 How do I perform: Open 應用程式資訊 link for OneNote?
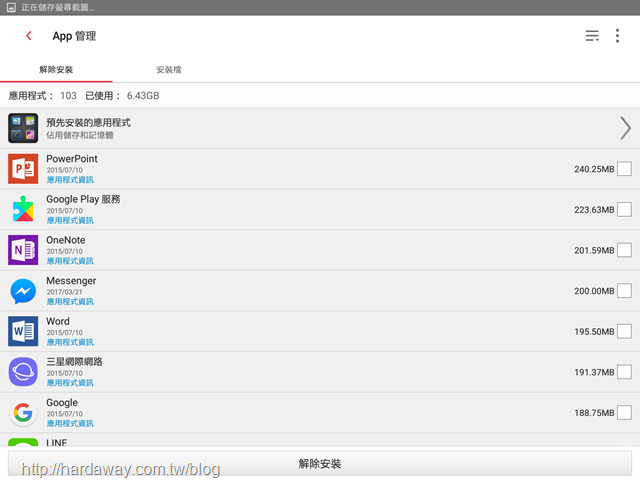tap(70, 261)
